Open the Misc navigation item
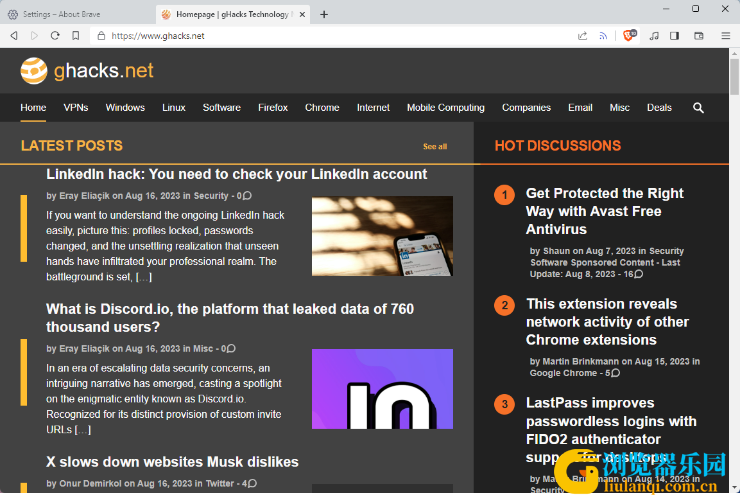This screenshot has width=740, height=496. click(619, 108)
